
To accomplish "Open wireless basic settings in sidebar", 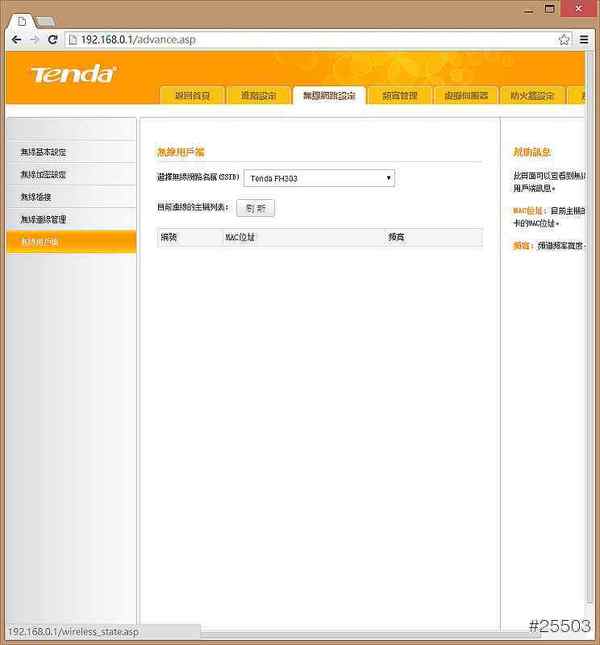I will click(x=72, y=152).
